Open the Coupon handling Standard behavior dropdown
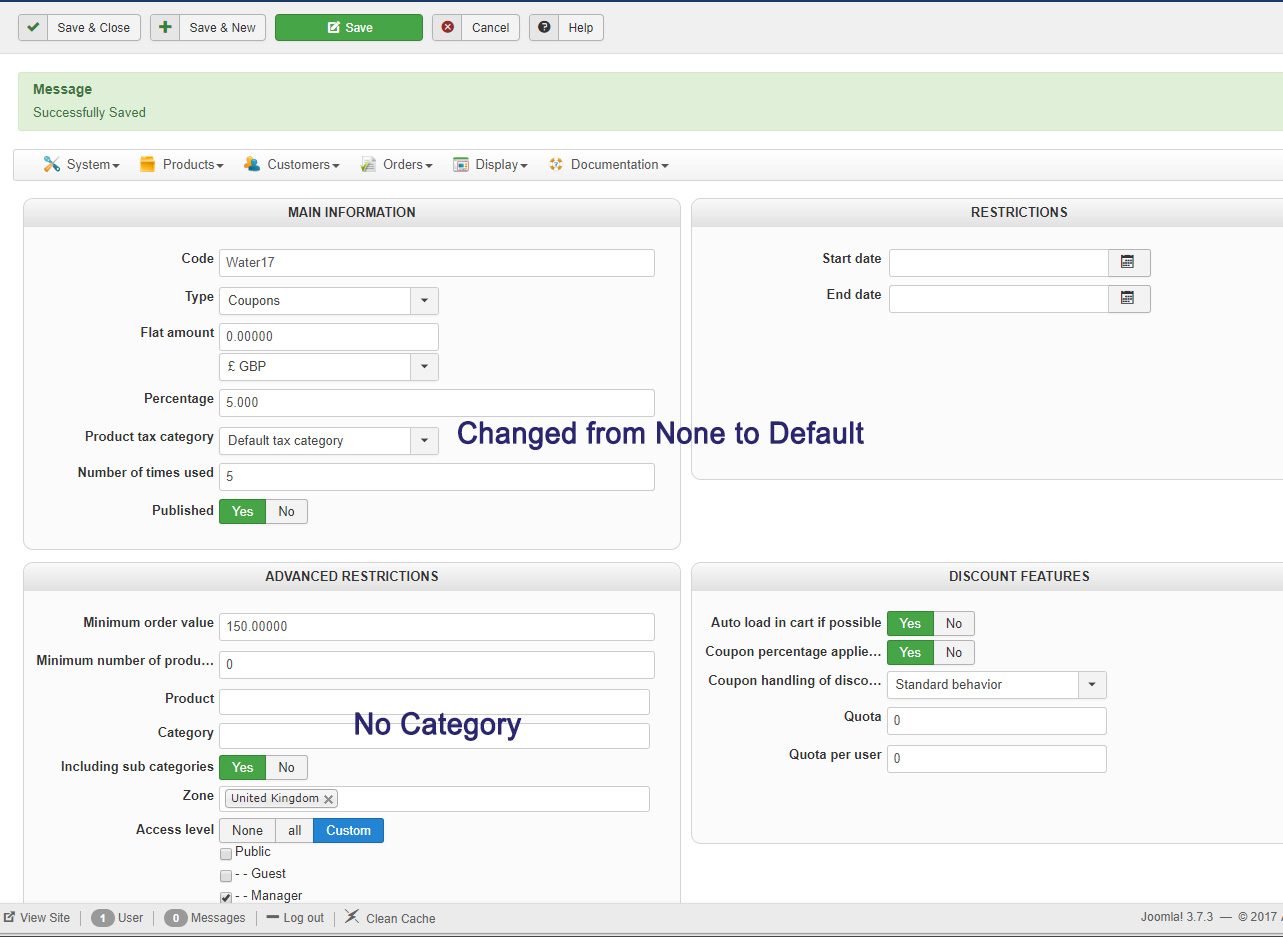The image size is (1283, 937). tap(996, 684)
